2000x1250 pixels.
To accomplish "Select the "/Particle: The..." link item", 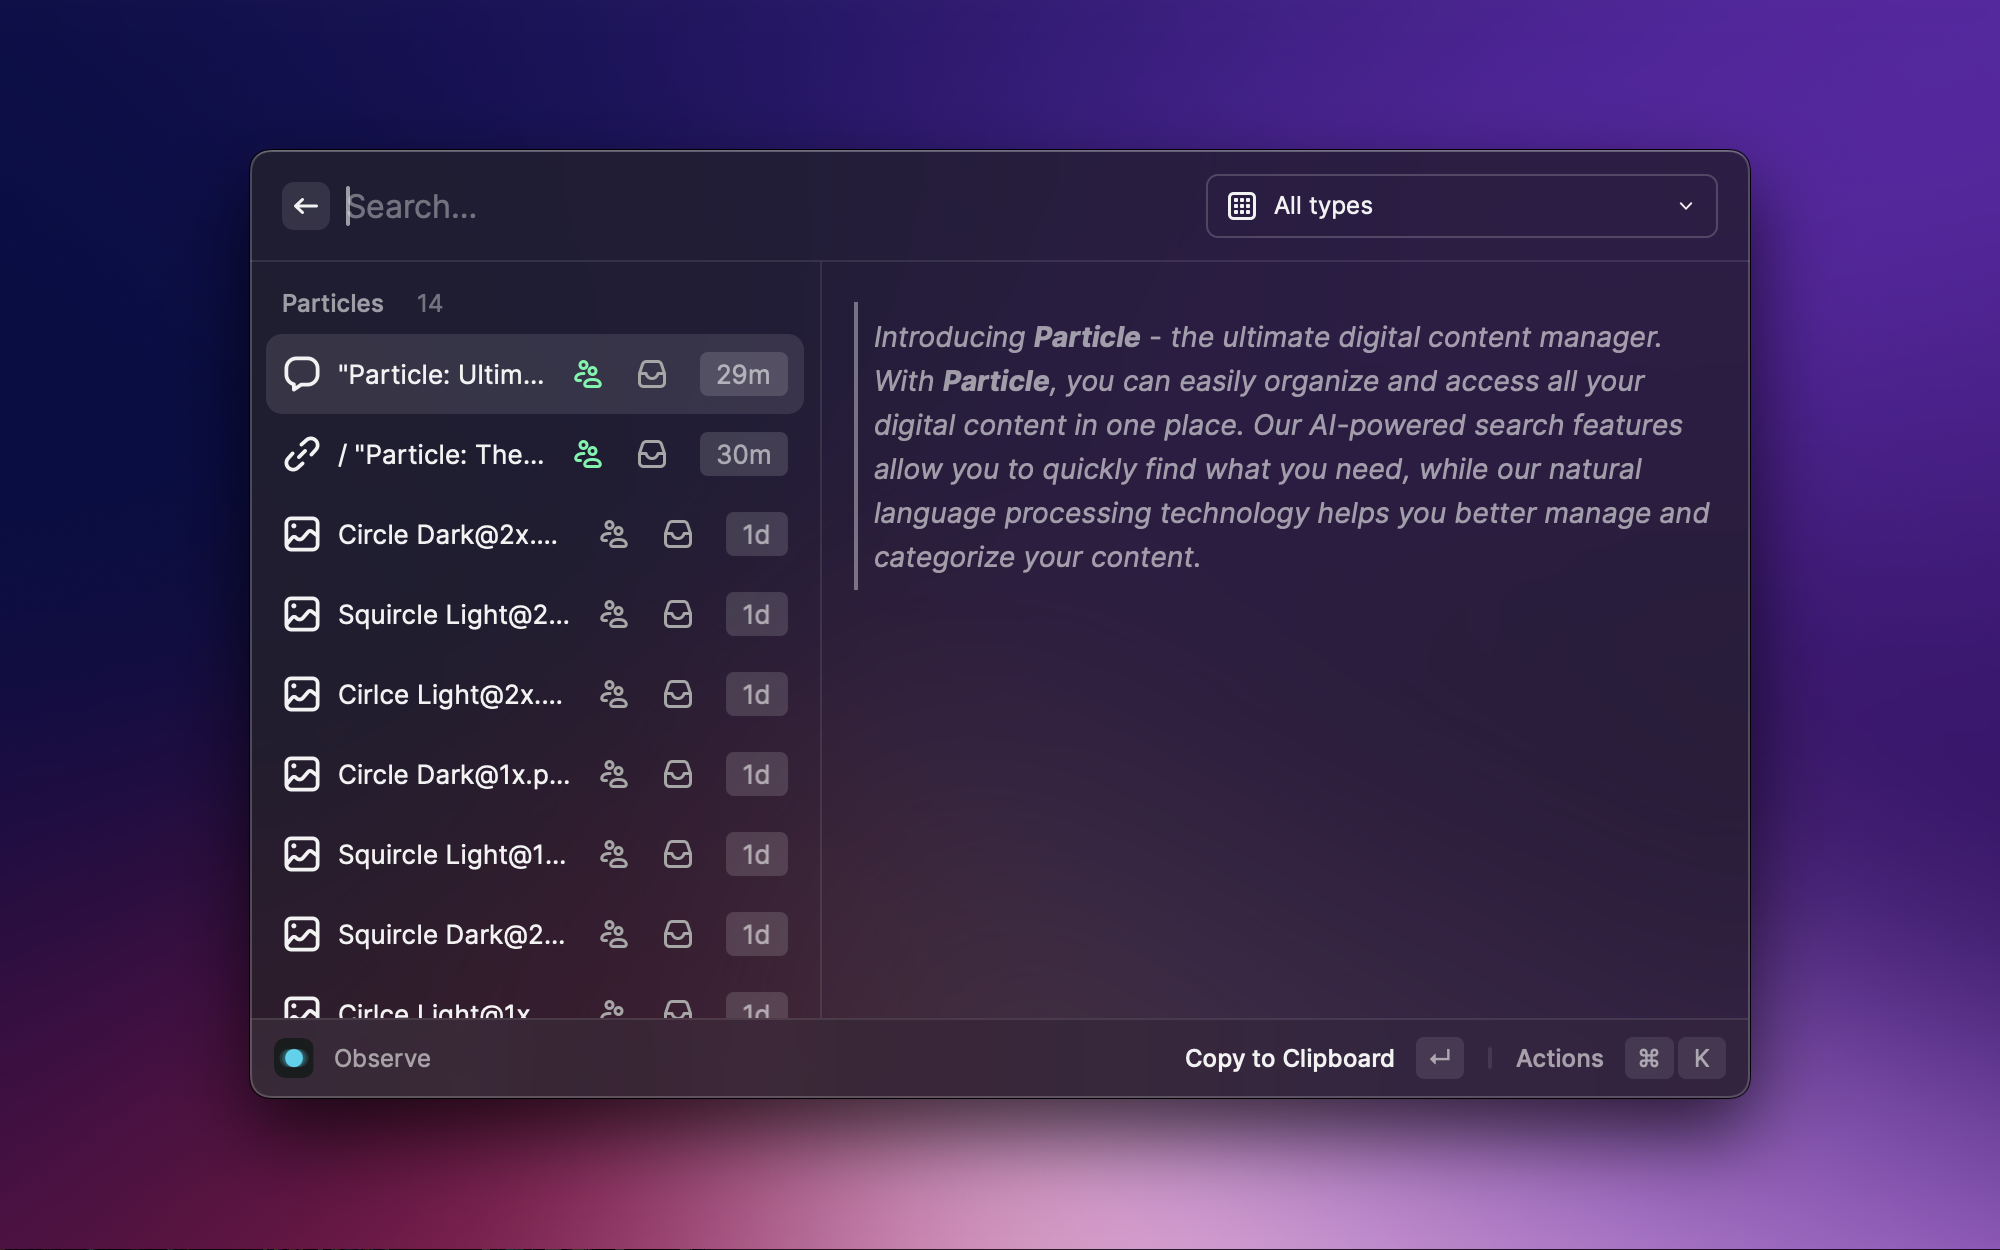I will click(533, 454).
